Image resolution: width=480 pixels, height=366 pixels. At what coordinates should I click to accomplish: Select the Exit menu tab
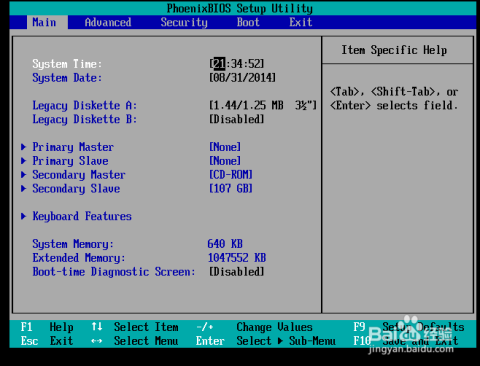pyautogui.click(x=301, y=22)
